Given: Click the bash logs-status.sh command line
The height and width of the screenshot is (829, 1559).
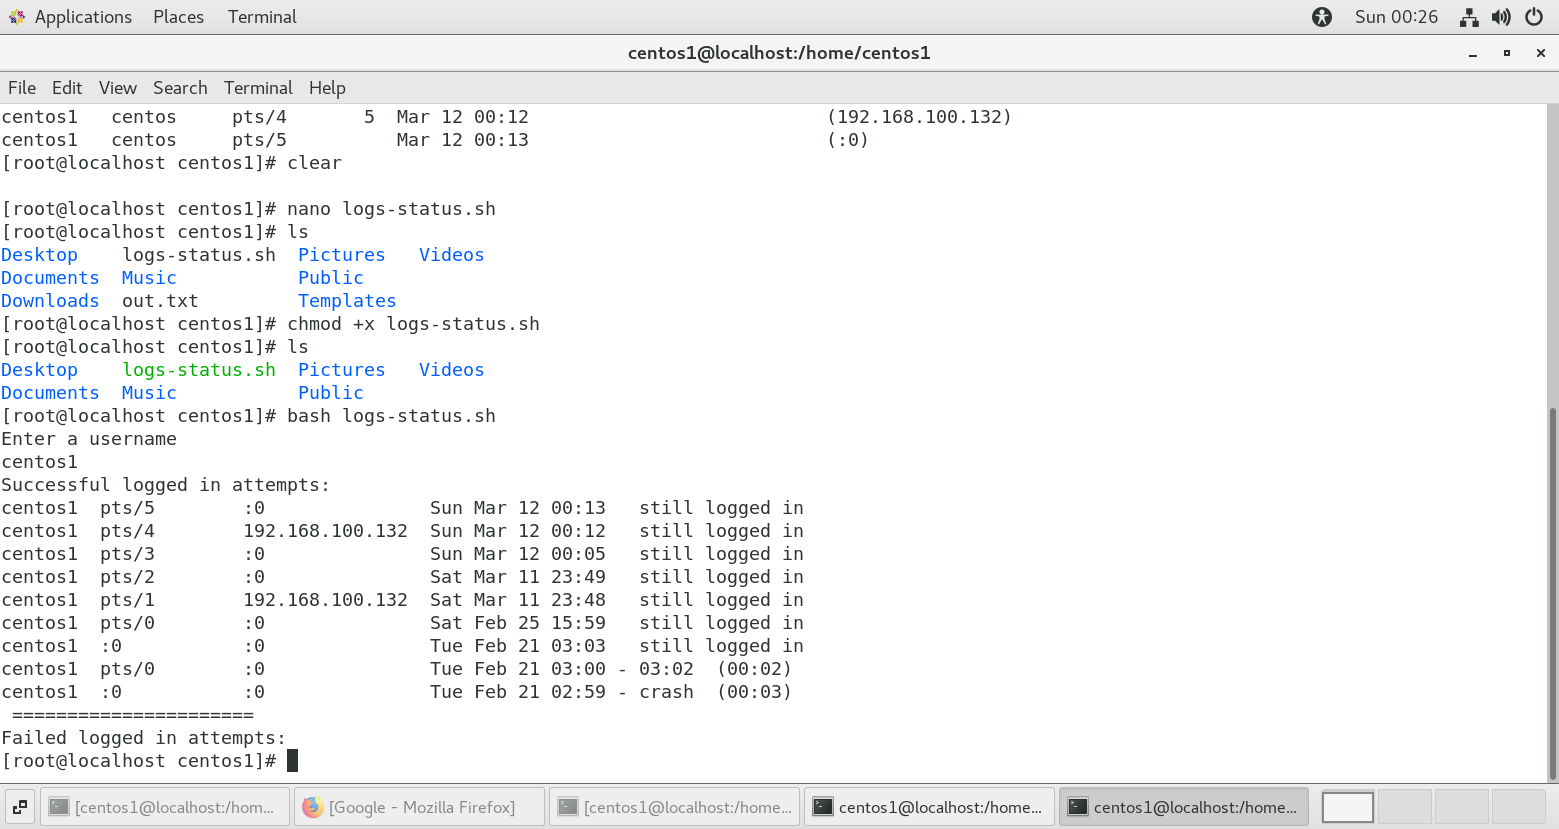Looking at the screenshot, I should [391, 416].
